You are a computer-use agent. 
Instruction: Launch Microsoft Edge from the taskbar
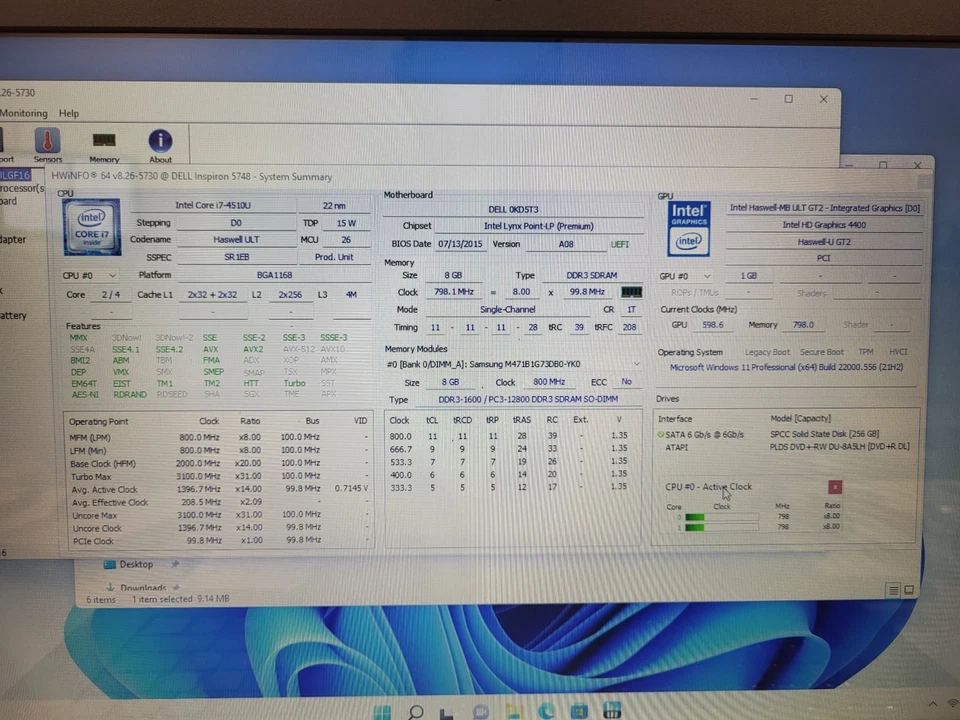pyautogui.click(x=546, y=711)
